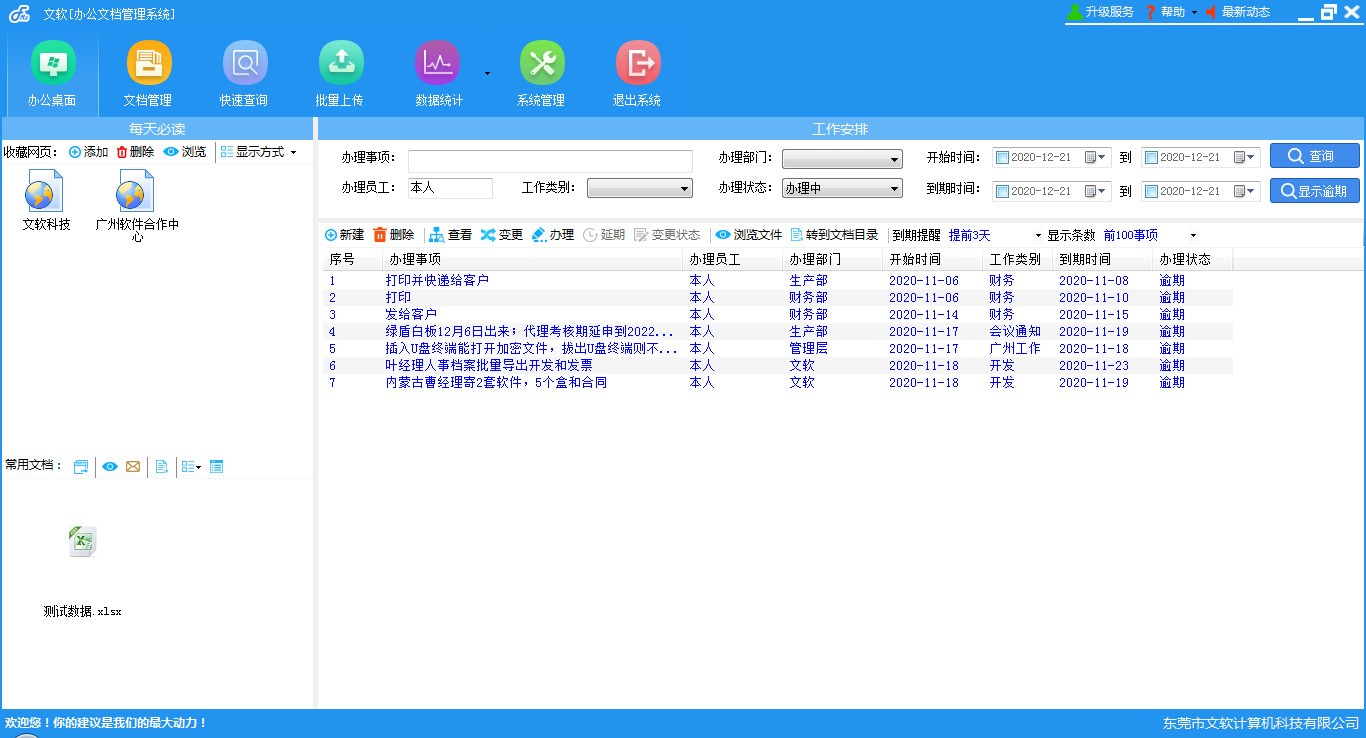Expand the arrow beside 数据统计
This screenshot has width=1366, height=738.
point(487,73)
